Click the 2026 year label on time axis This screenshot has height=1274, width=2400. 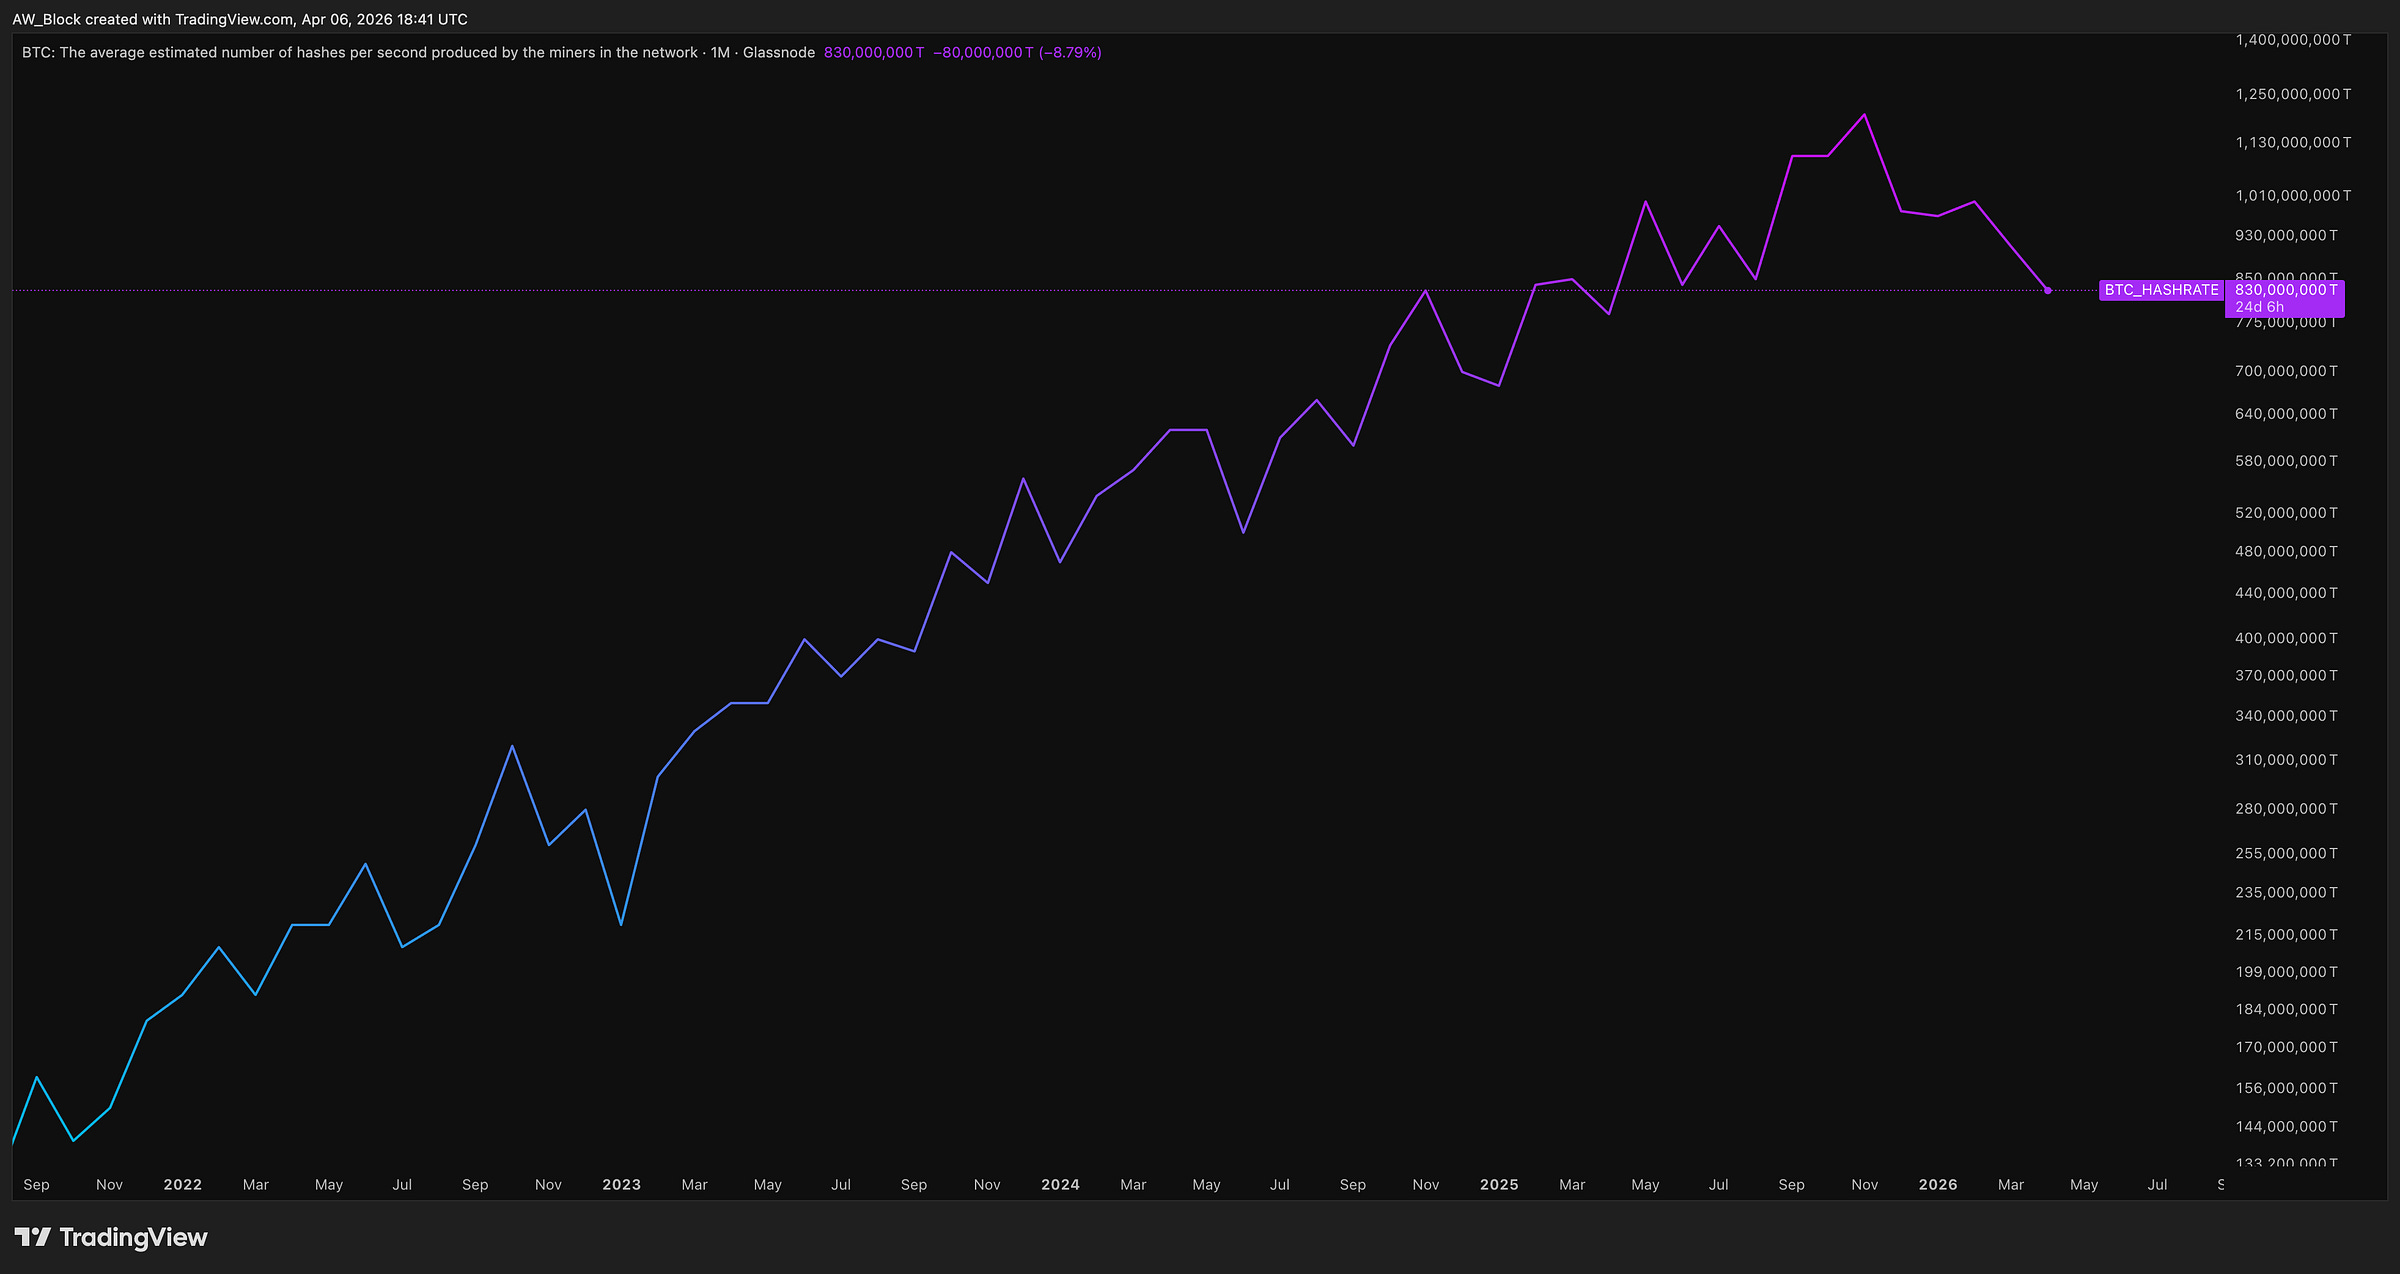pos(1938,1184)
